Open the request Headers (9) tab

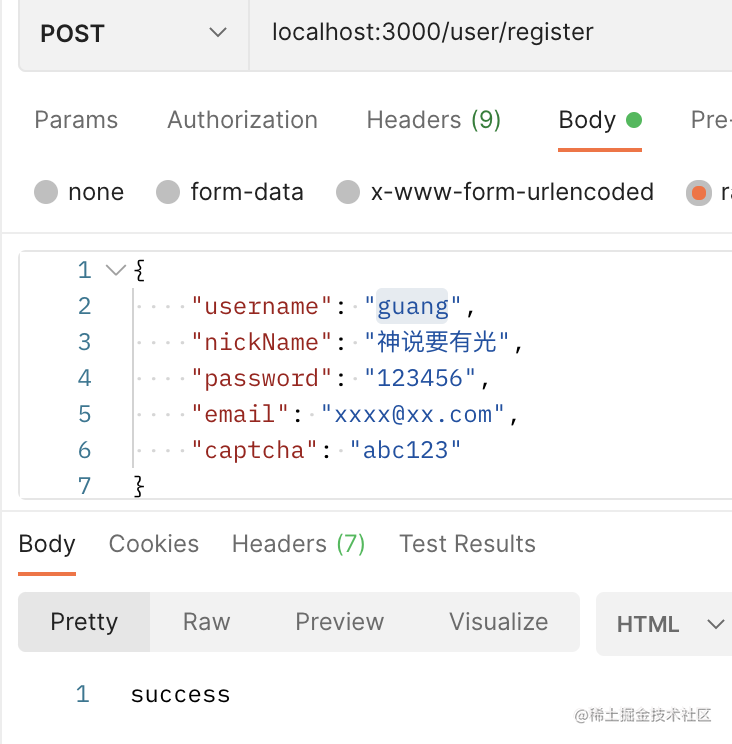[x=433, y=121]
